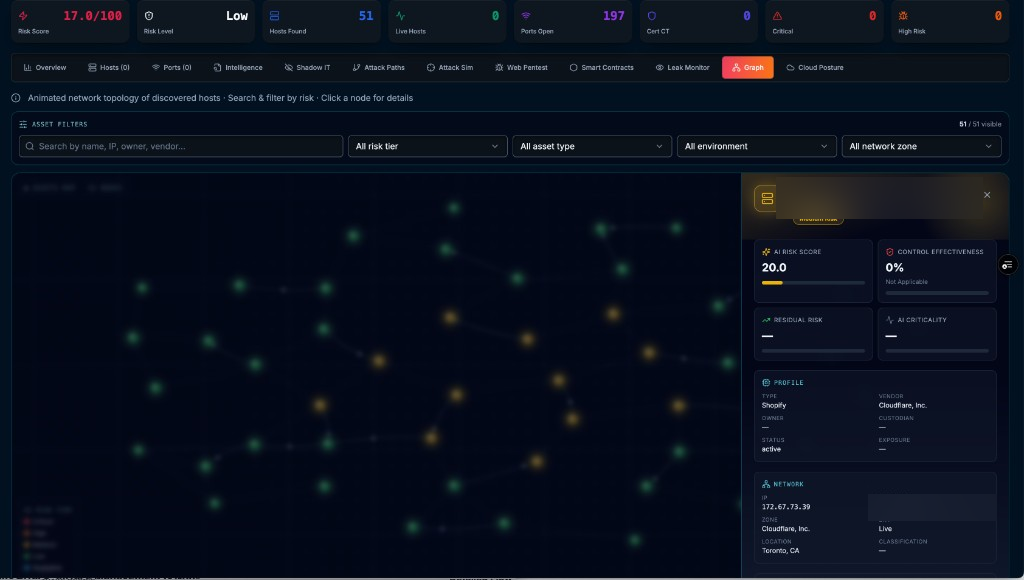Click the Cert CT shield icon
The width and height of the screenshot is (1024, 580).
click(652, 16)
